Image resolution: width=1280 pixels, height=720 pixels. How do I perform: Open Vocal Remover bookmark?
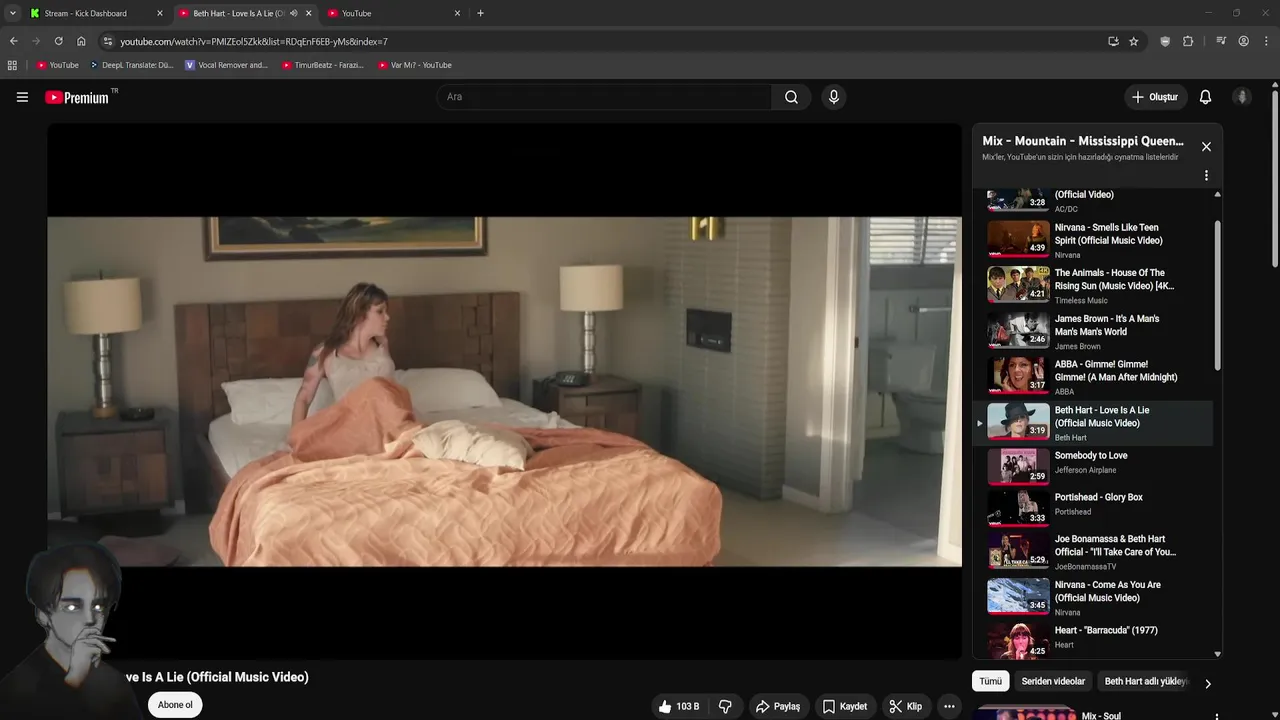coord(227,65)
